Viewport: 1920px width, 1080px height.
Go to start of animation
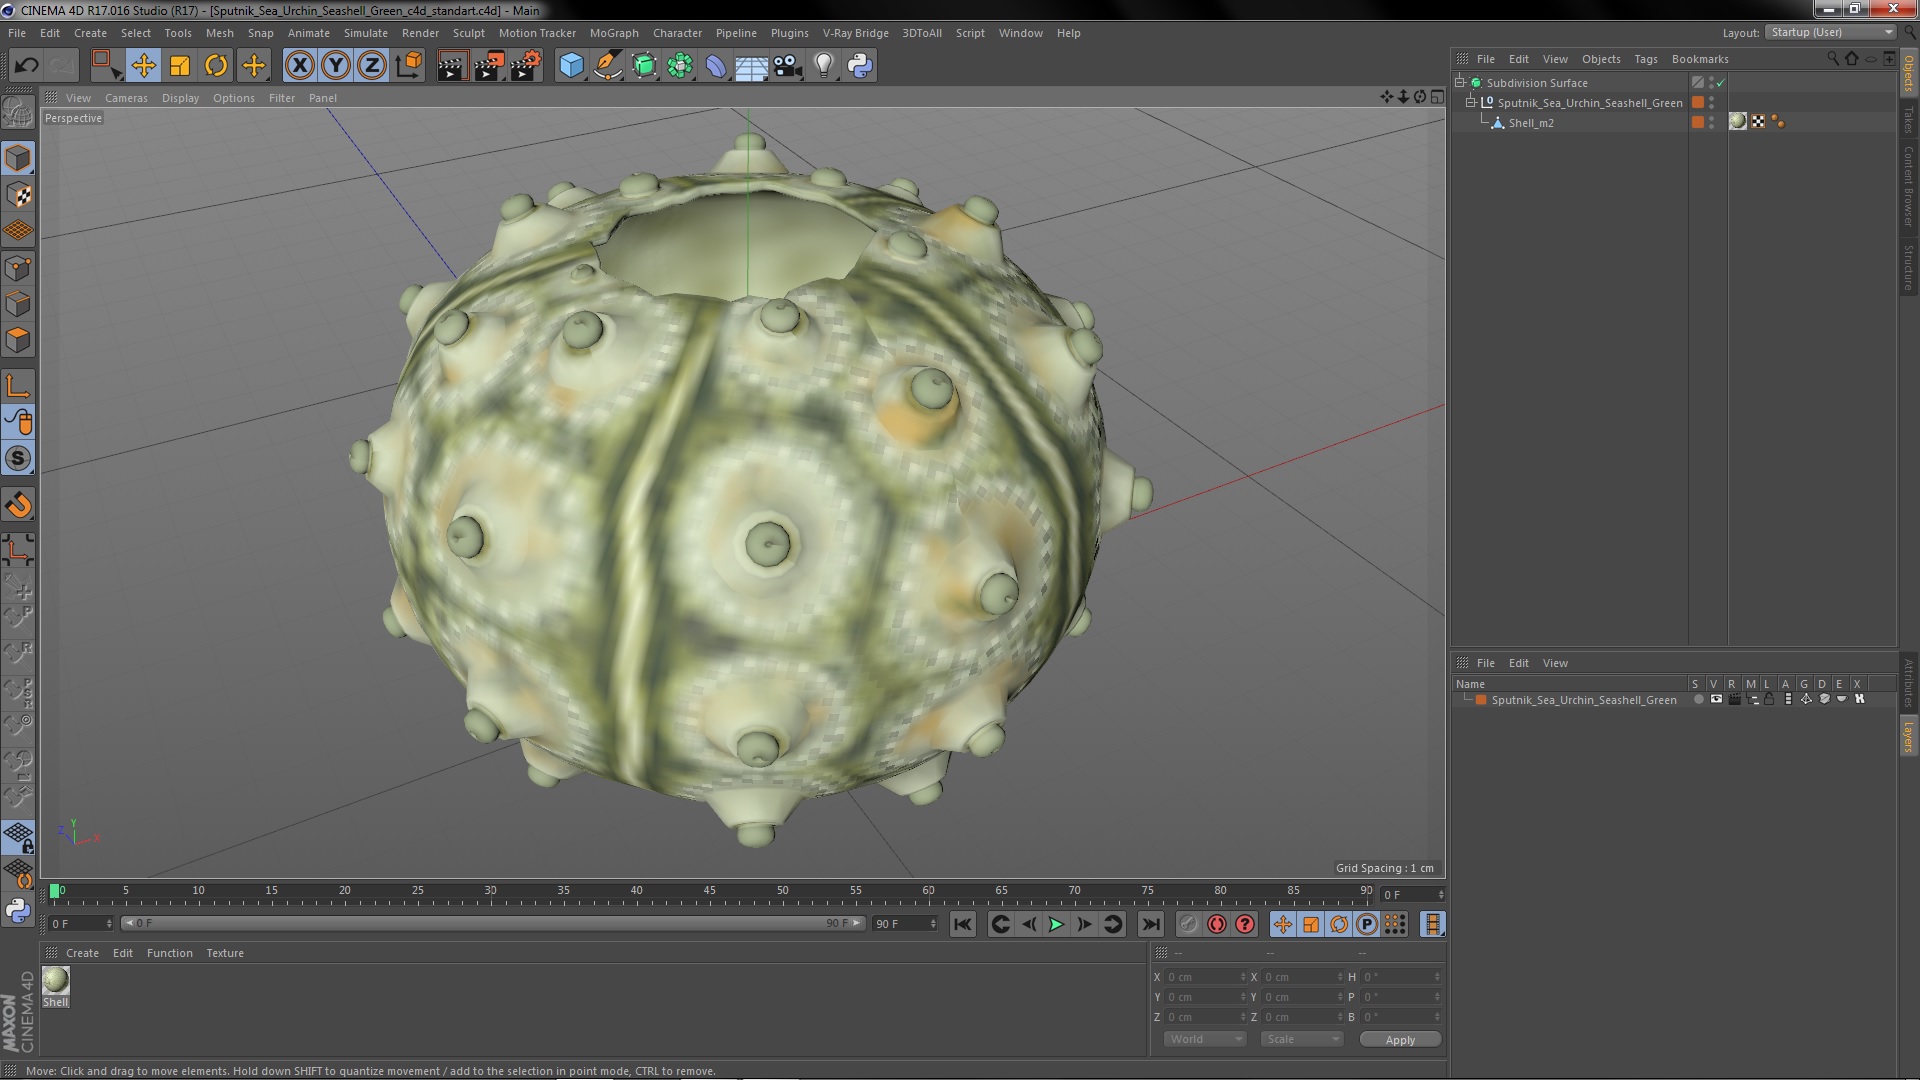pyautogui.click(x=962, y=925)
